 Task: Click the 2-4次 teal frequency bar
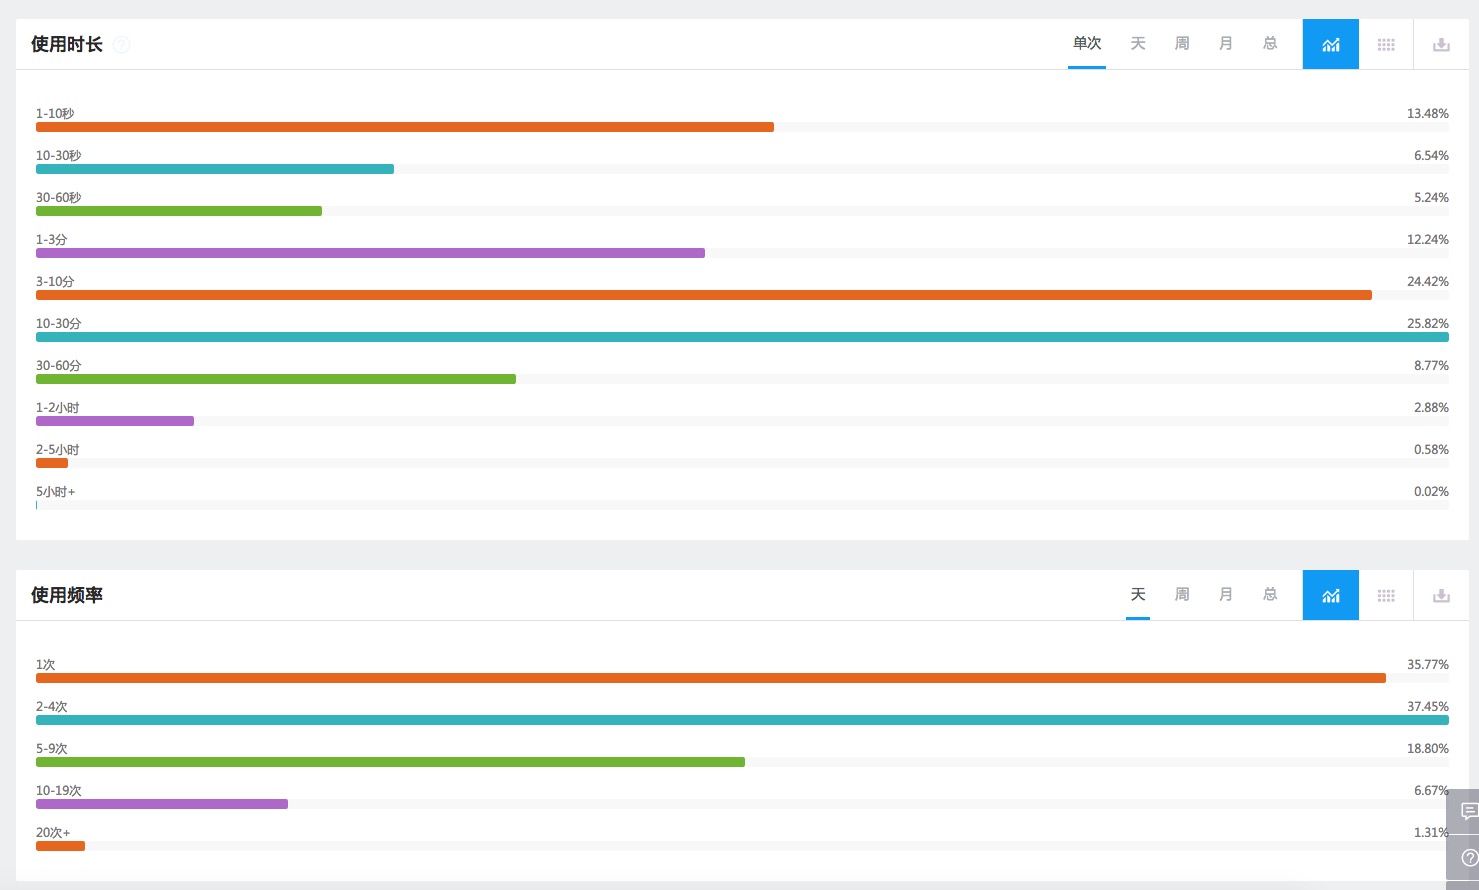(742, 720)
